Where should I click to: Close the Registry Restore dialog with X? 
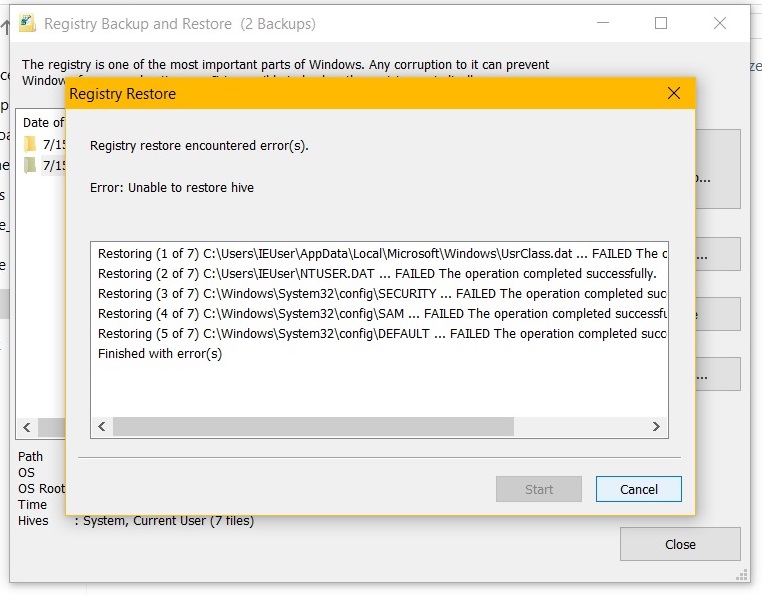point(673,94)
